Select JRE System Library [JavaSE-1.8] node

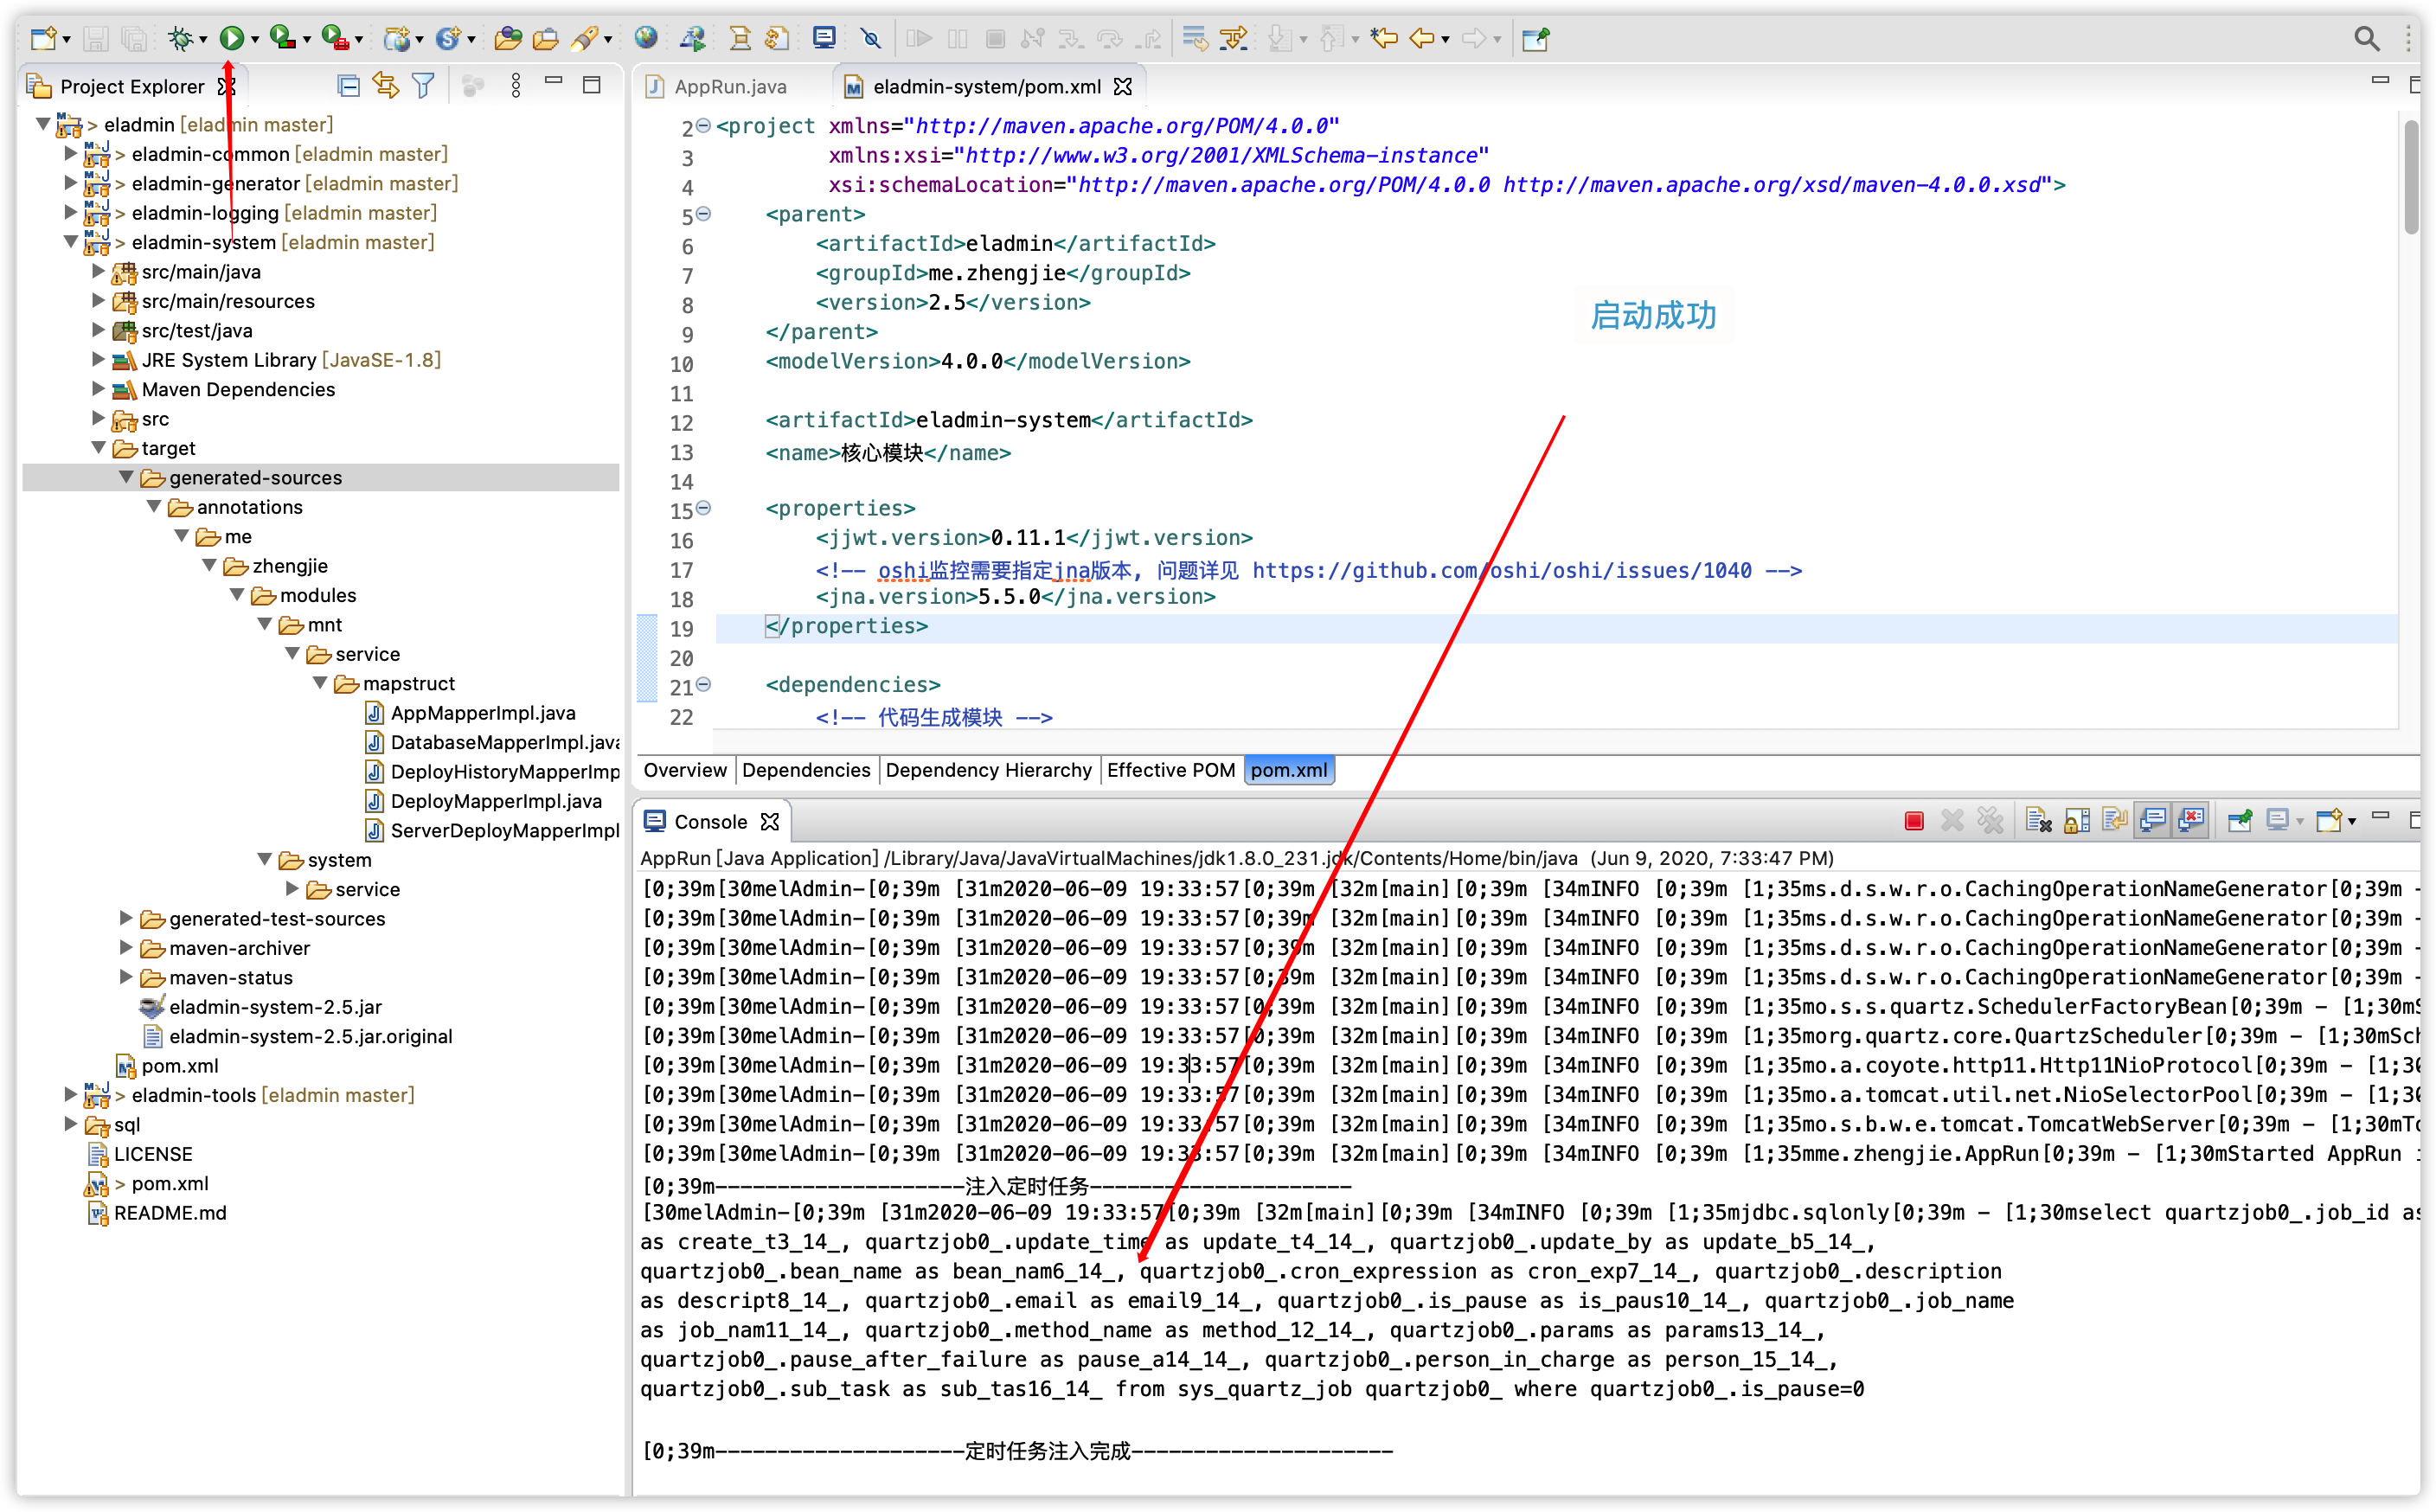coord(277,360)
